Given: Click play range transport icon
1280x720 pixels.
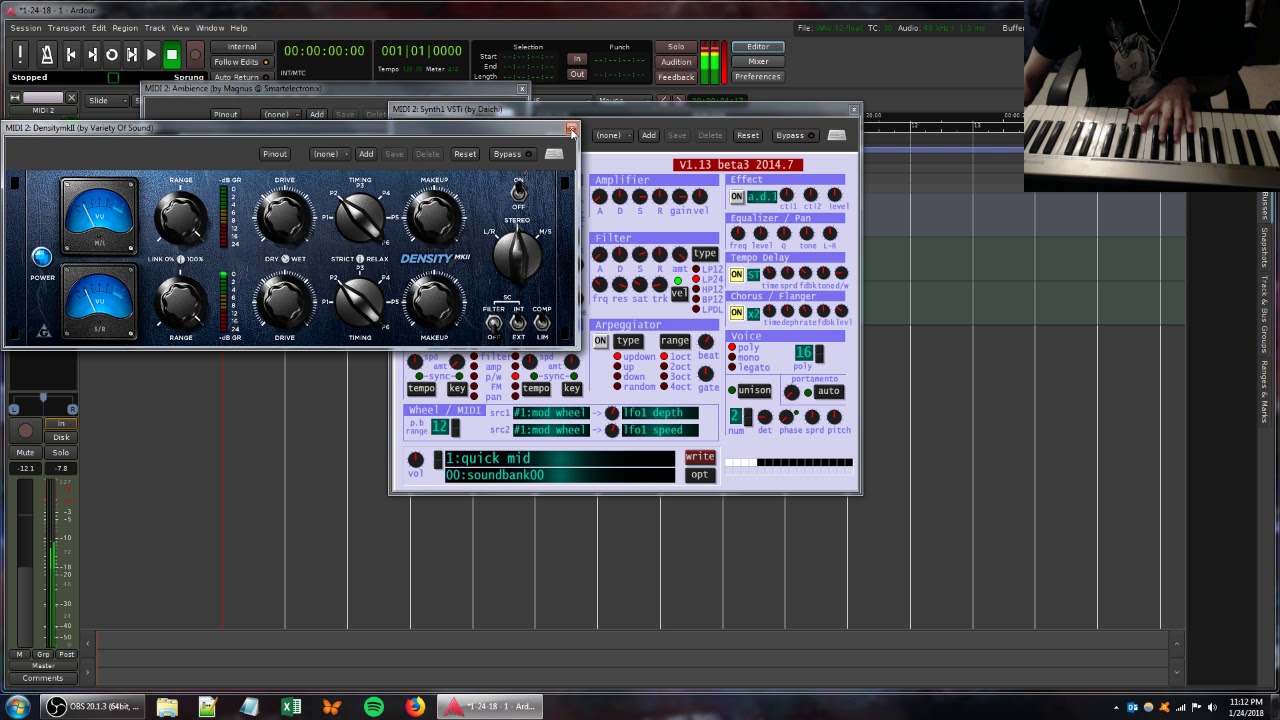Looking at the screenshot, I should 131,55.
